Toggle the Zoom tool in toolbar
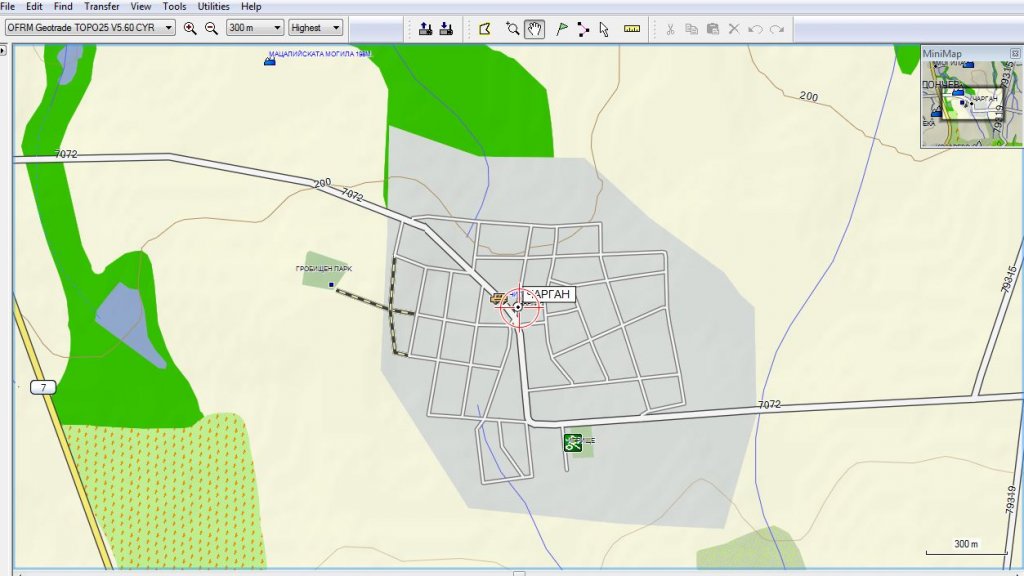Viewport: 1024px width, 576px height. (512, 28)
